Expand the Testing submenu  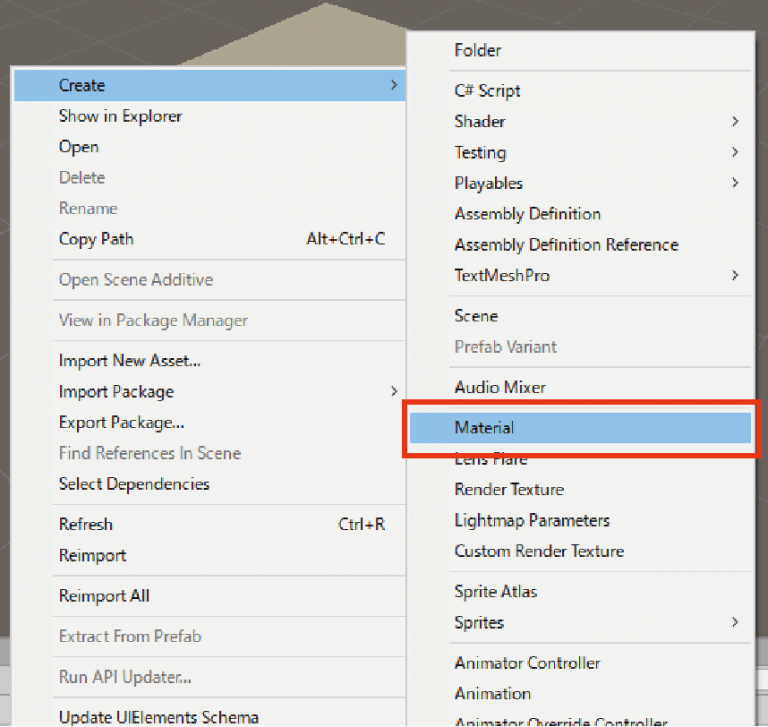[480, 153]
